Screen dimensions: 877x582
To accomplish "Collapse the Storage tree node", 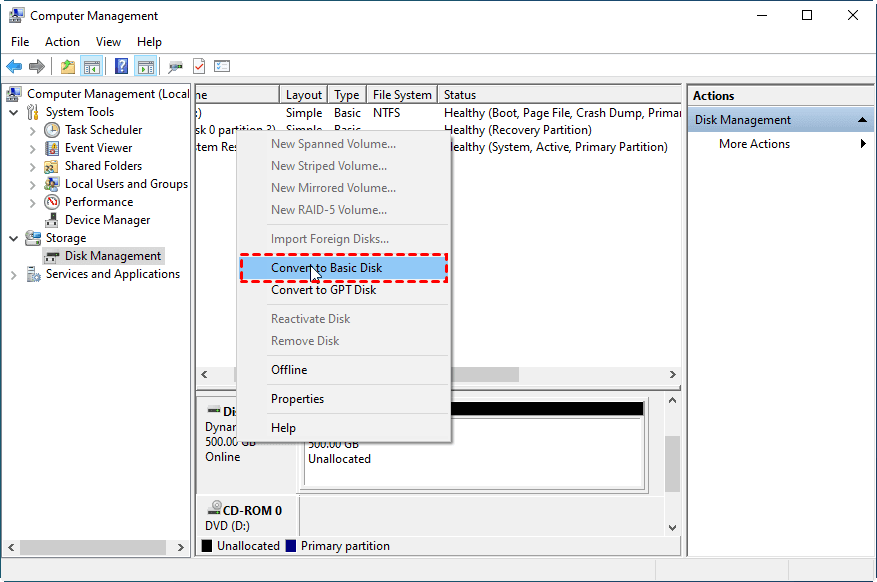I will click(x=13, y=238).
